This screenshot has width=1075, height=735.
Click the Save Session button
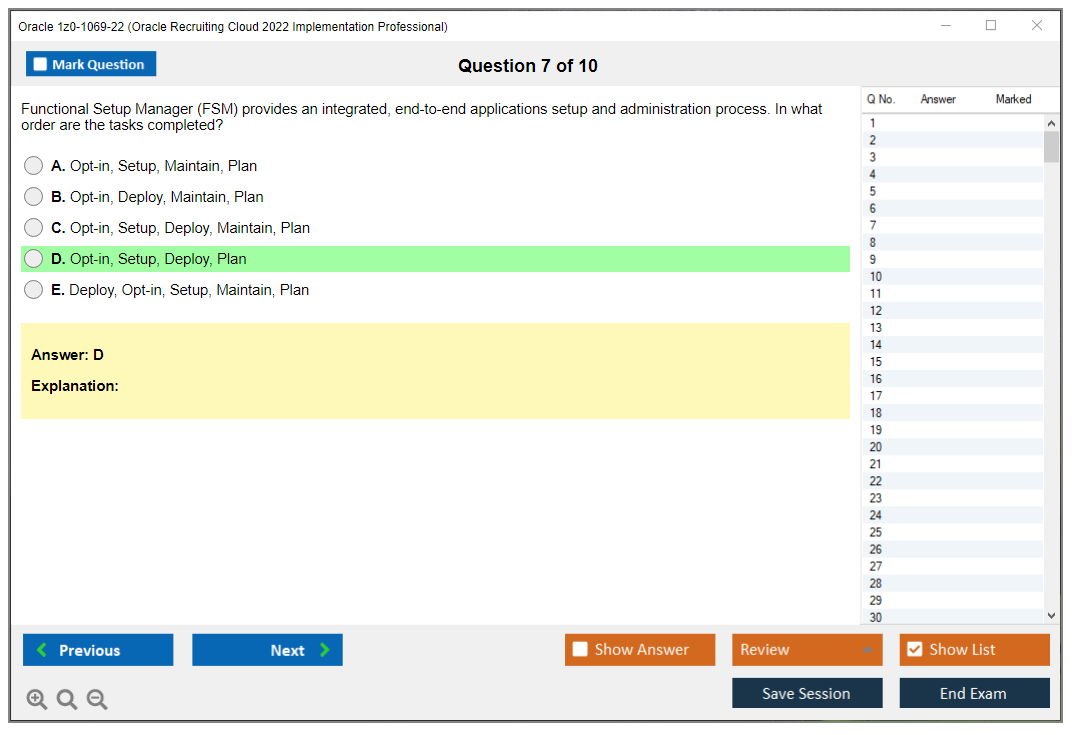click(x=806, y=692)
